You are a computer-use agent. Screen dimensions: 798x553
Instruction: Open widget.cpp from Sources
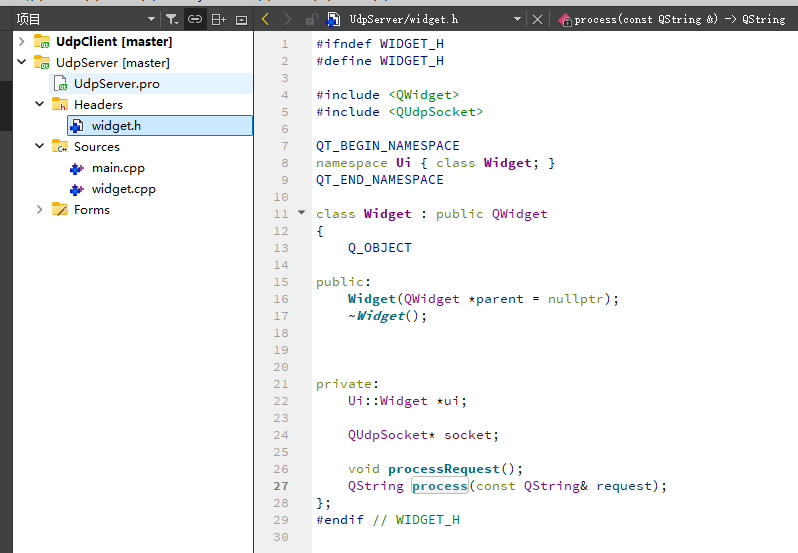pyautogui.click(x=123, y=188)
